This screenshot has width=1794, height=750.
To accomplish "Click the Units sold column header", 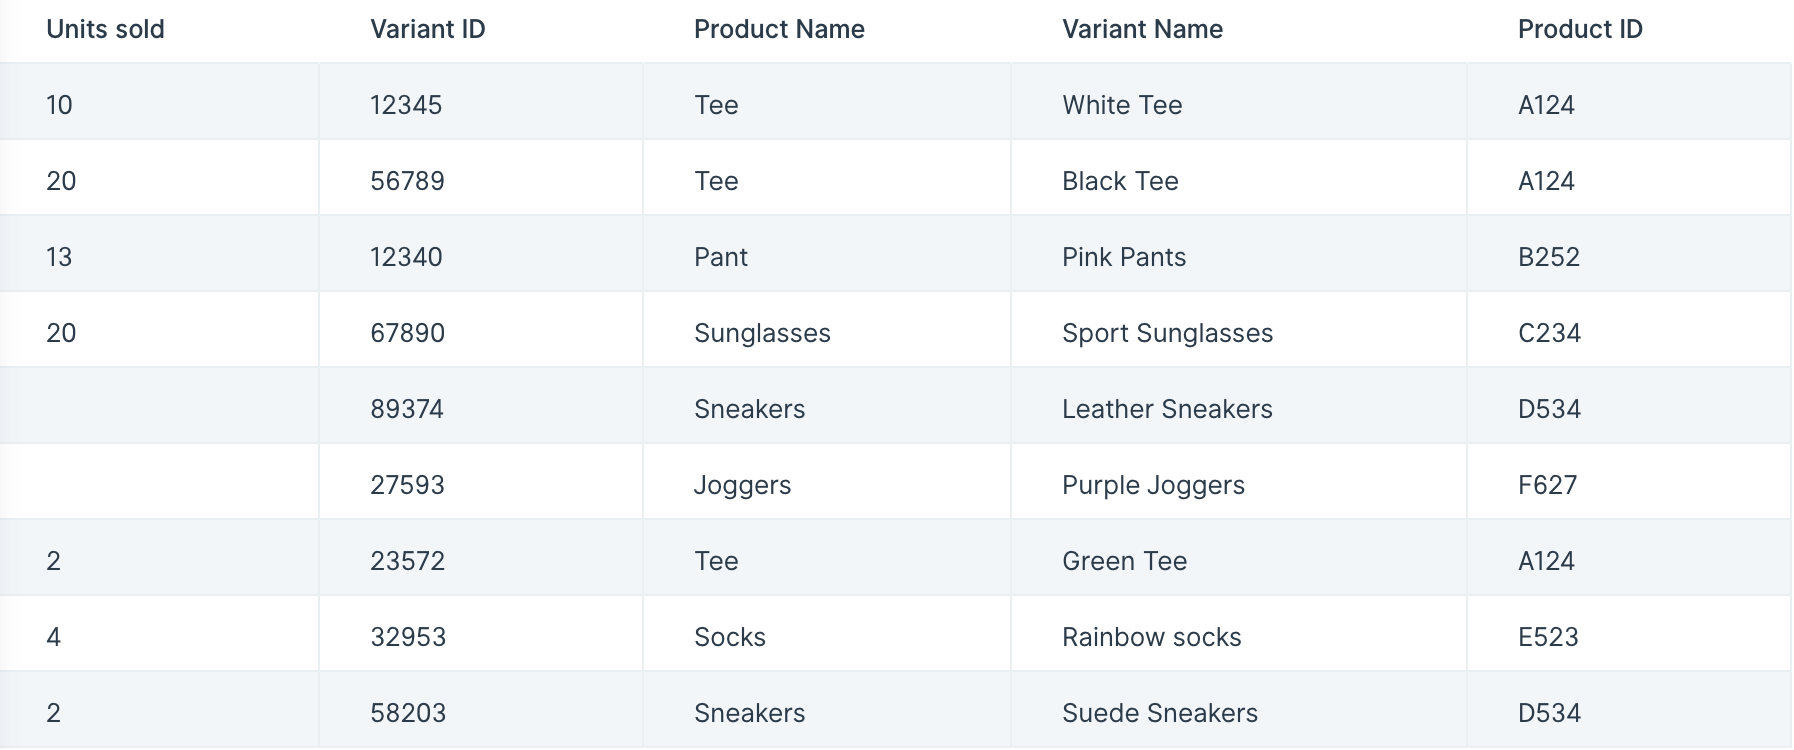I will [x=105, y=29].
